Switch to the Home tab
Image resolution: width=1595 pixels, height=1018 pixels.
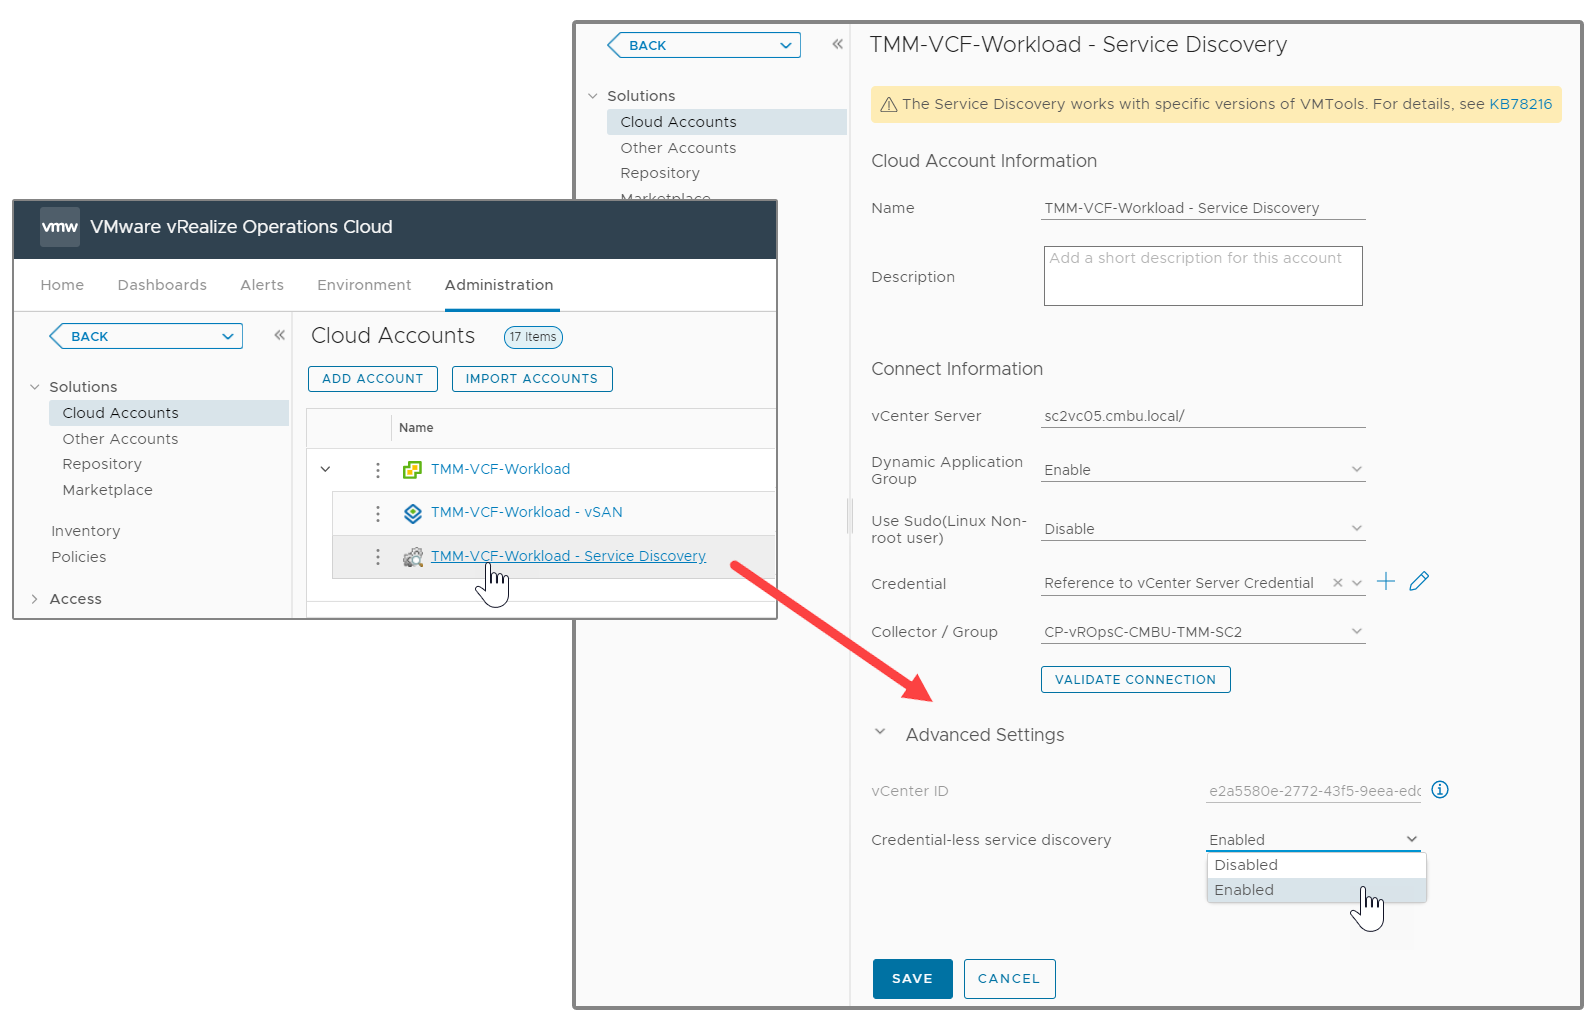click(62, 285)
